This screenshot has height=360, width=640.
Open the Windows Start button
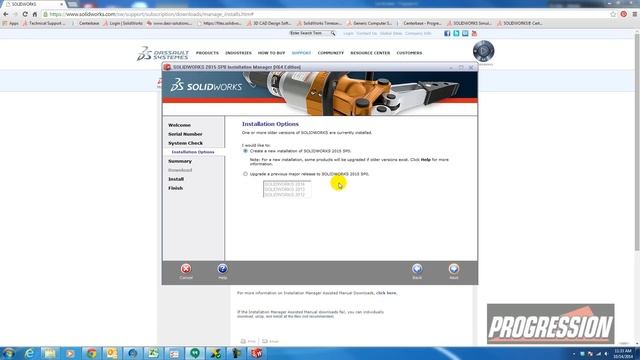click(9, 353)
